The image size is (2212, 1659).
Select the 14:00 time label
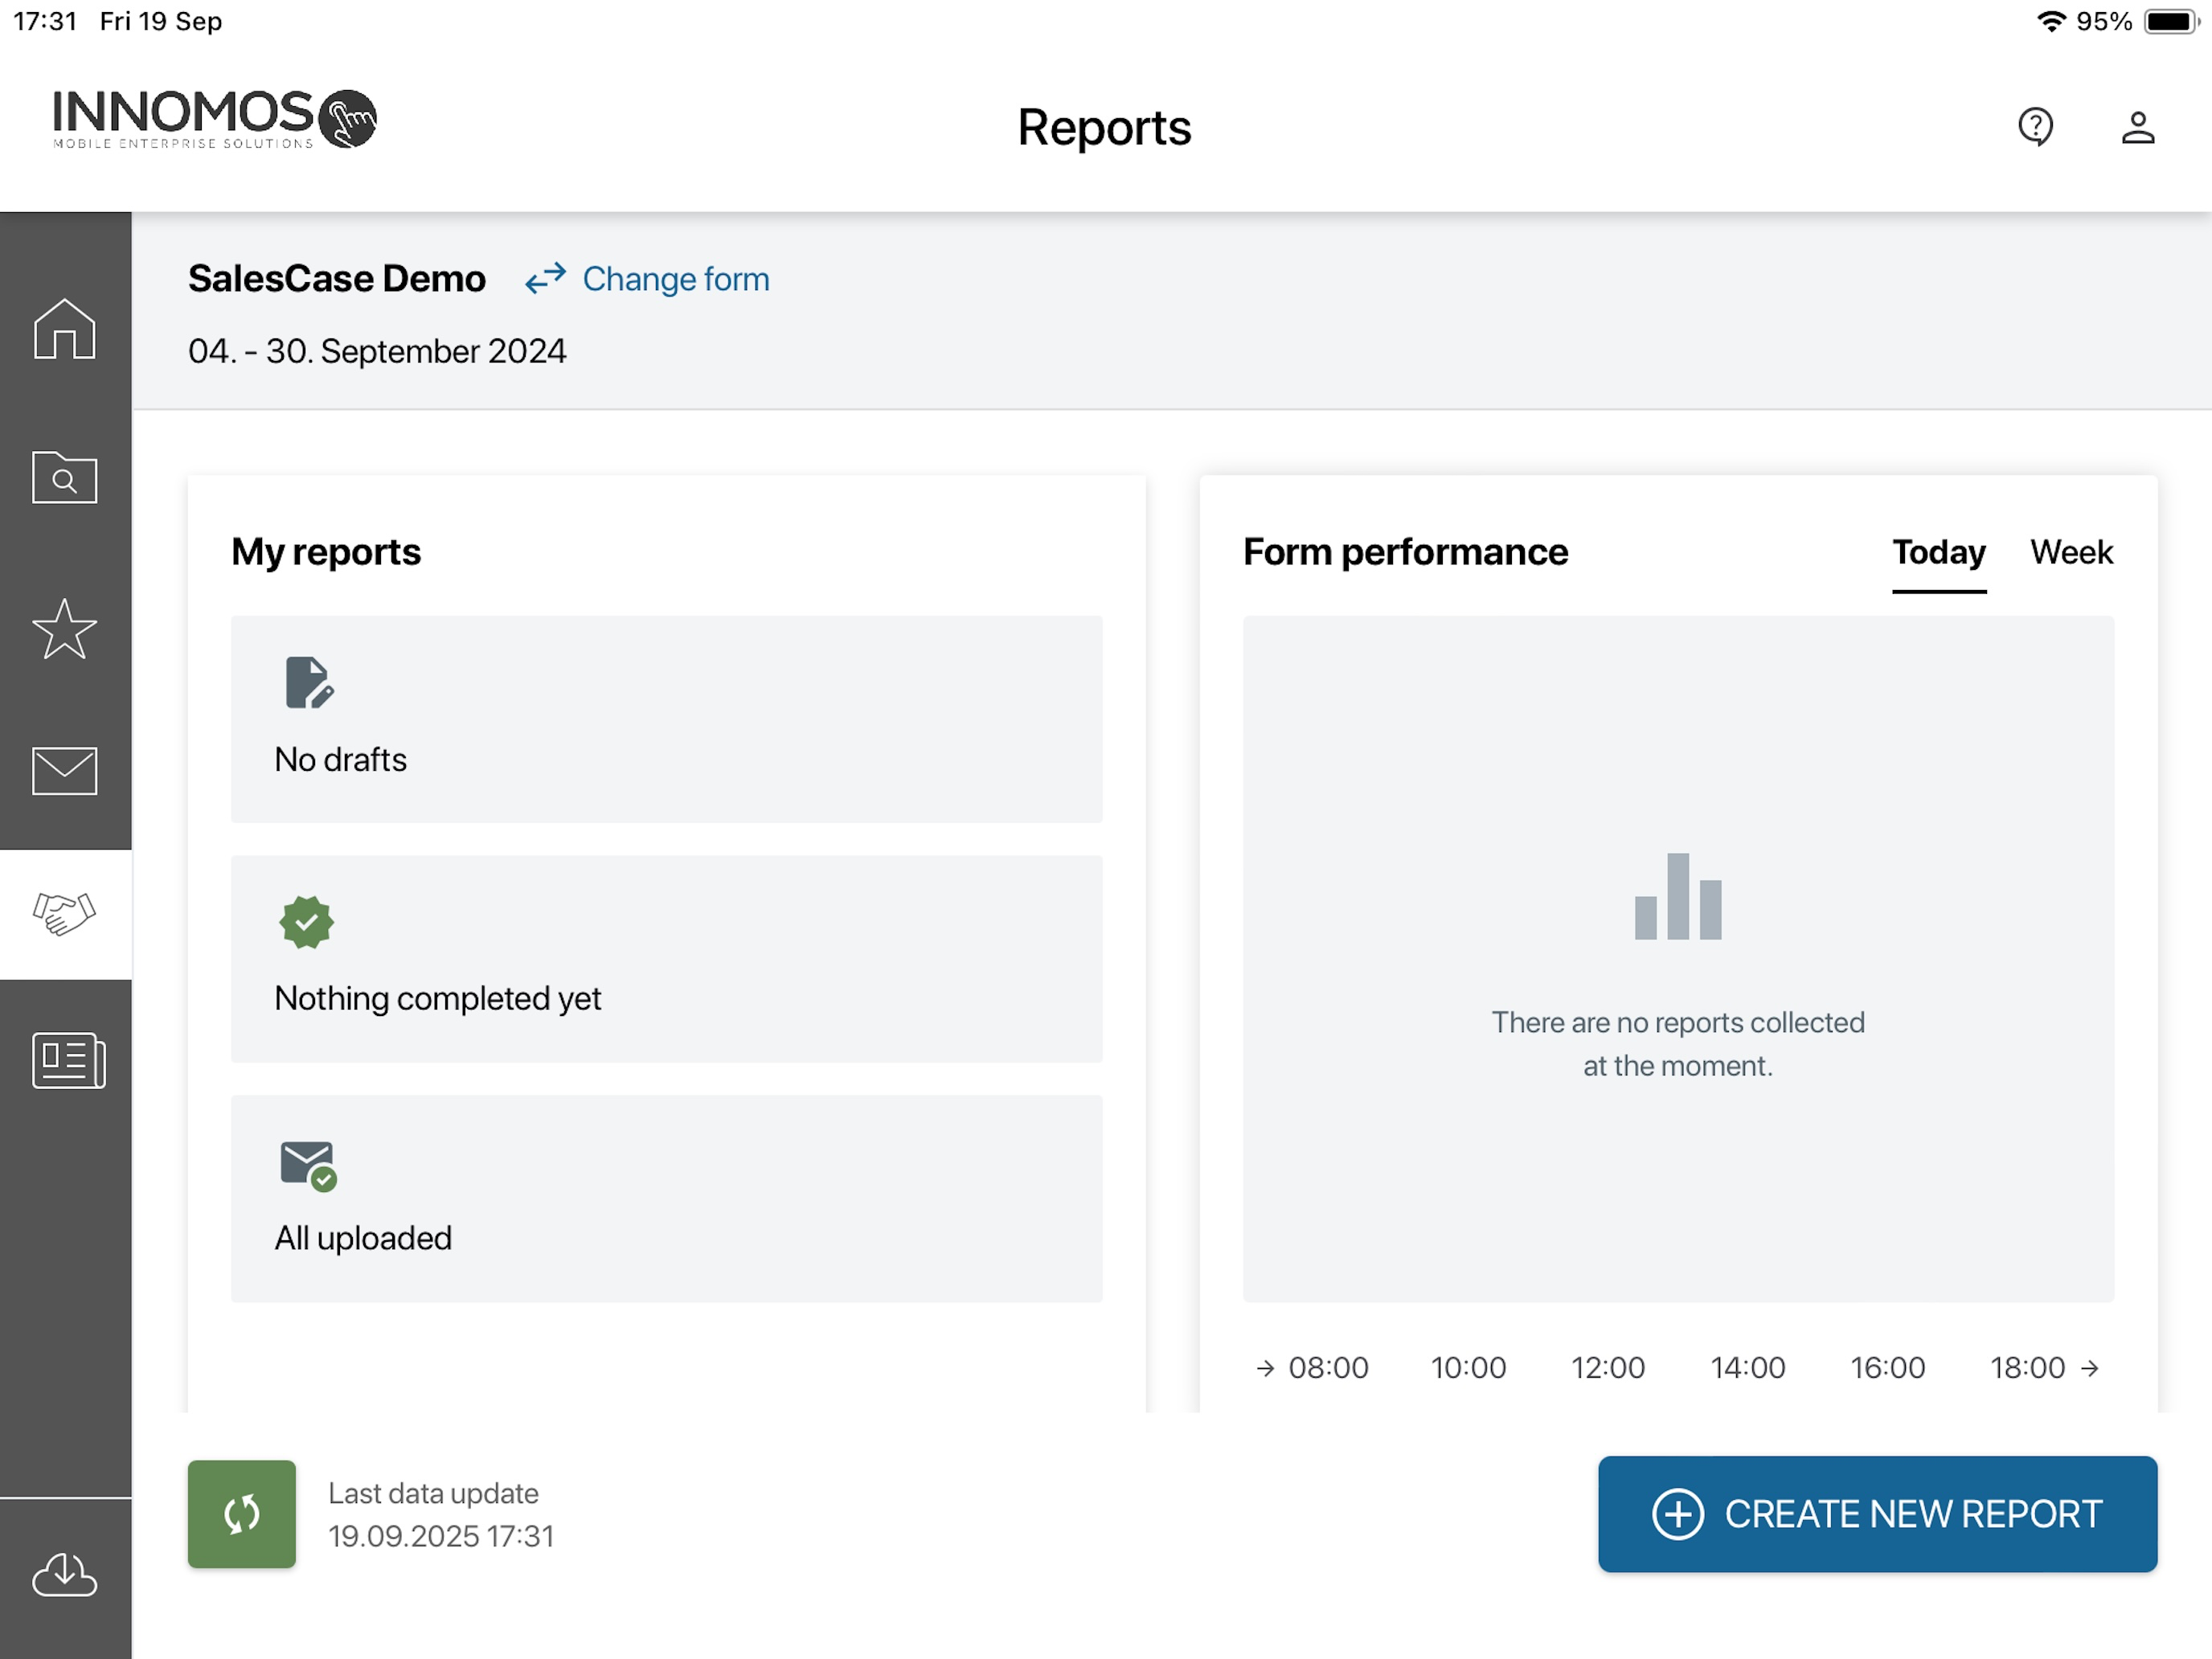pos(1748,1368)
